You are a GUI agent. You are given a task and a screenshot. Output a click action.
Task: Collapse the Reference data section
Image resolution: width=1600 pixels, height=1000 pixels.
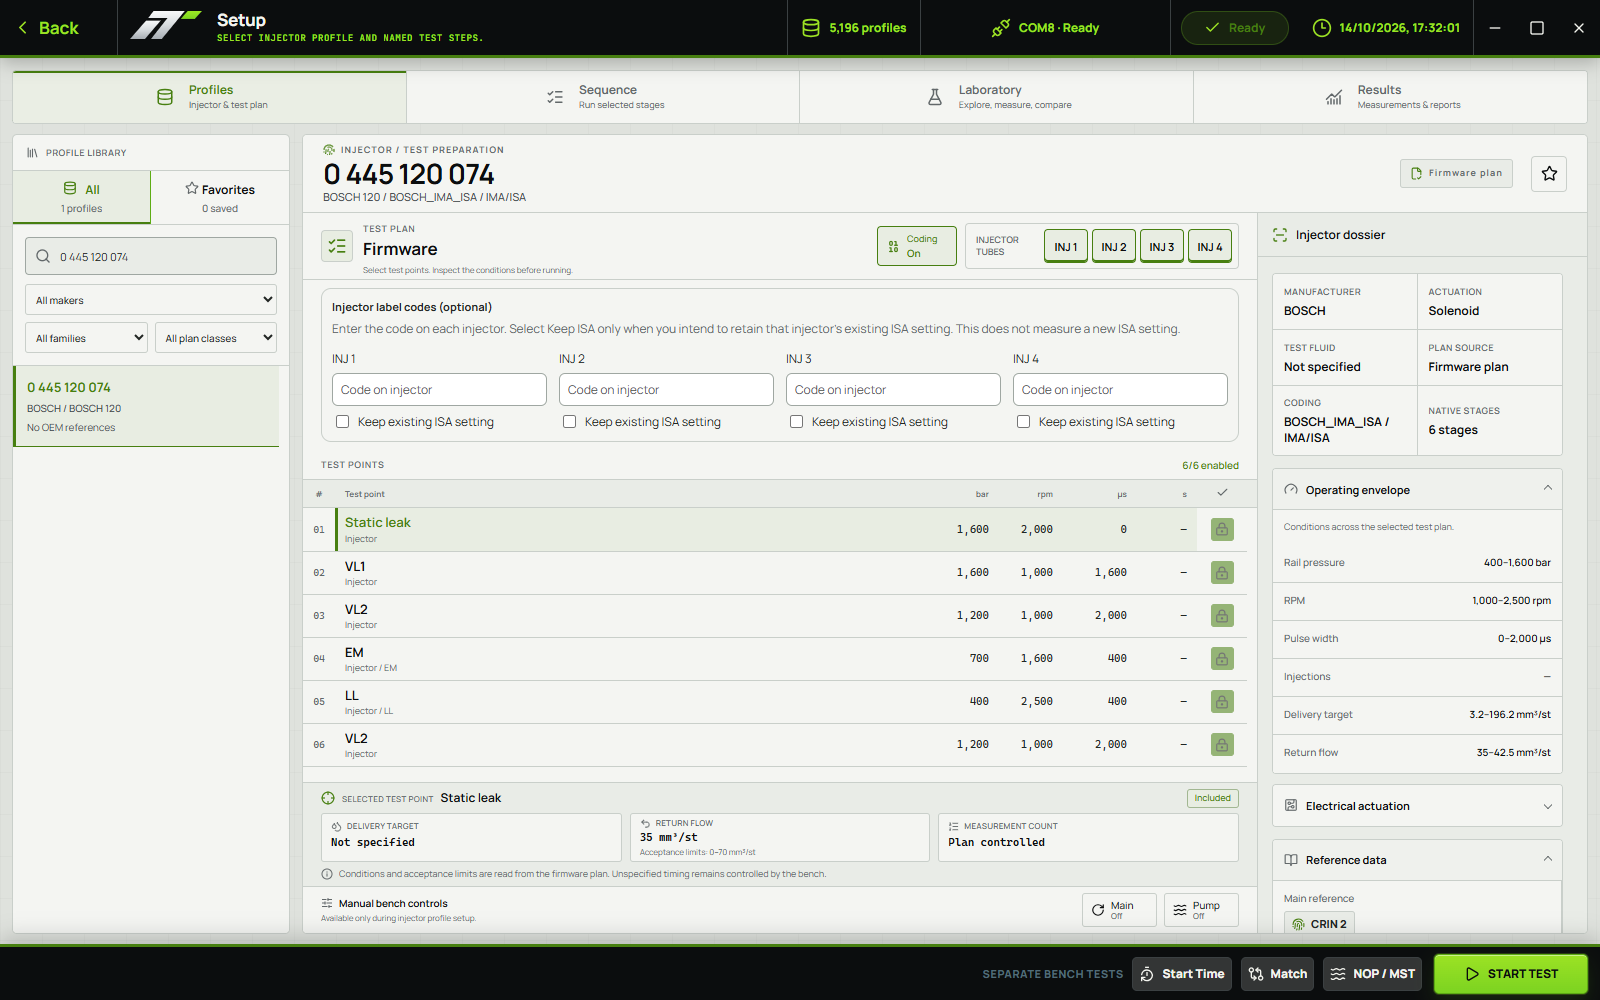pyautogui.click(x=1417, y=860)
